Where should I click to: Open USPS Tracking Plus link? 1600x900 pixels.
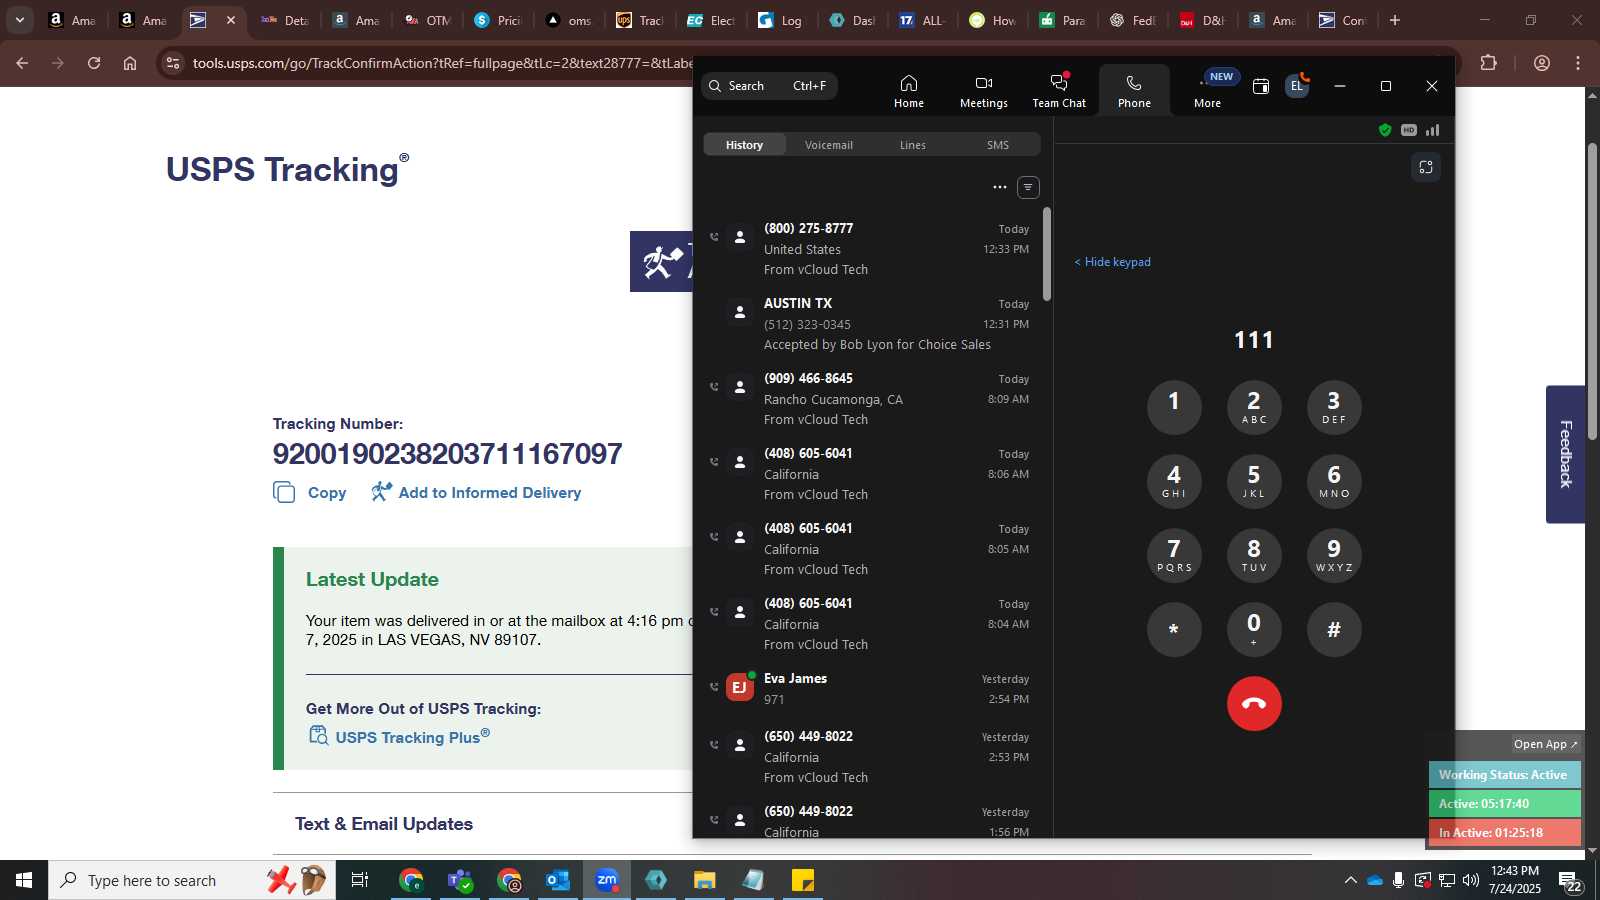click(x=400, y=737)
